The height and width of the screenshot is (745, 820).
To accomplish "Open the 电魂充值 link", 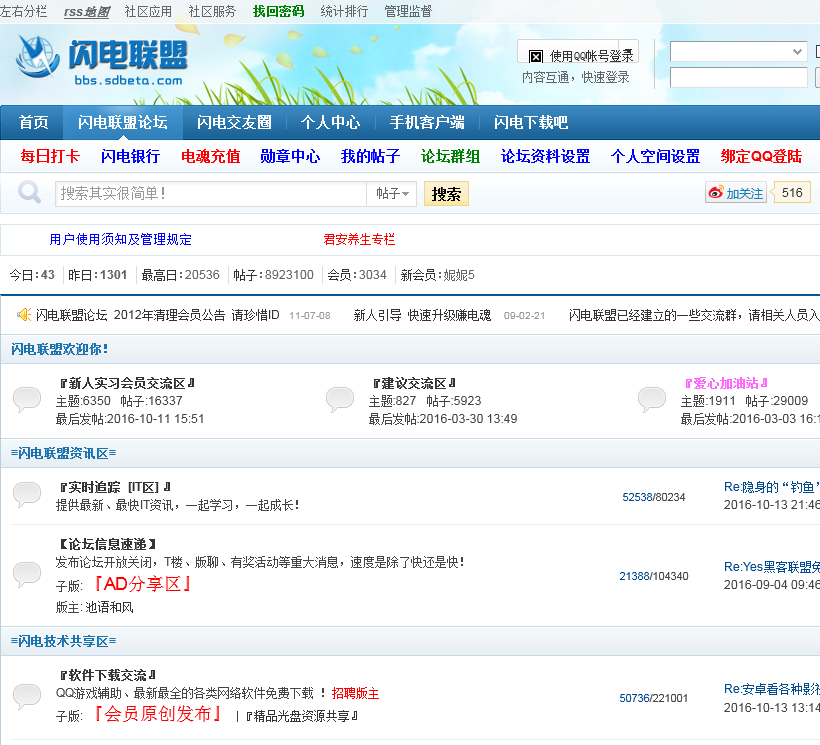I will 210,156.
